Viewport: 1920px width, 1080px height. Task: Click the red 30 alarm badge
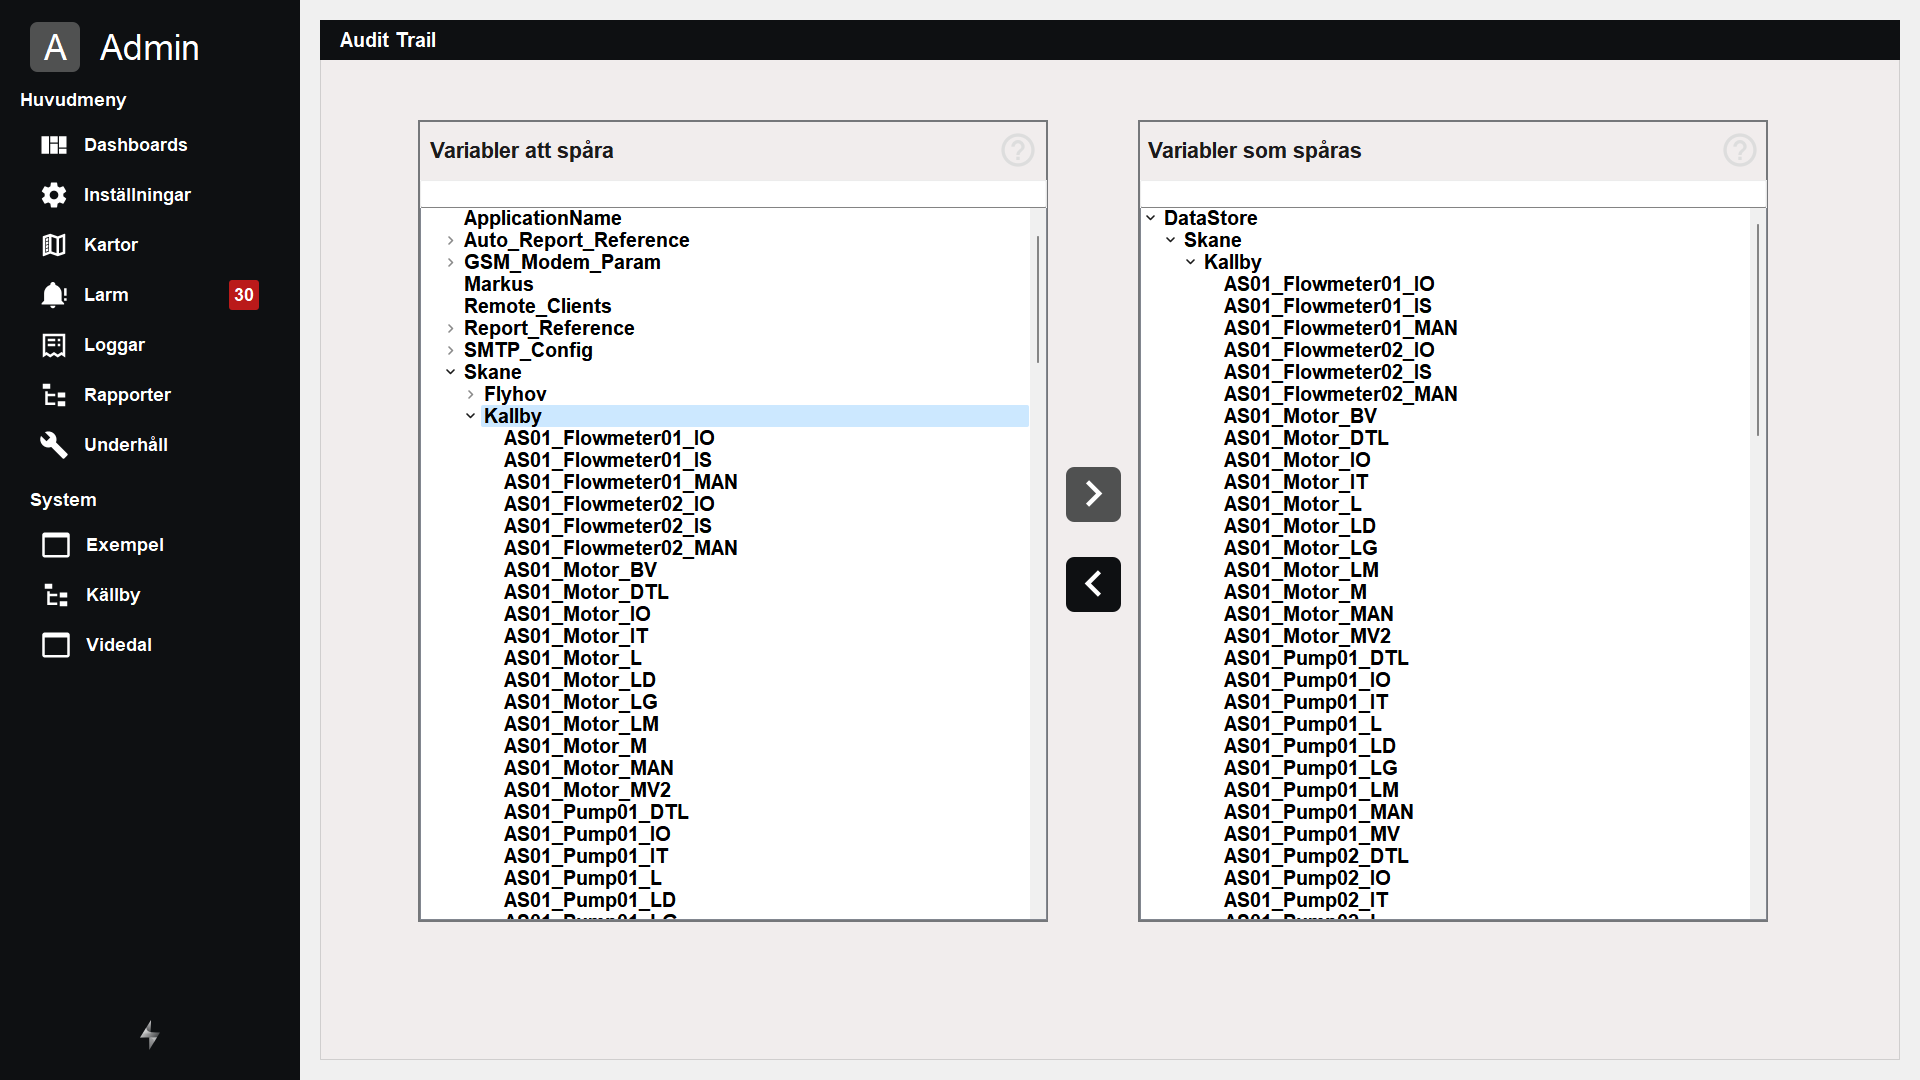[244, 295]
